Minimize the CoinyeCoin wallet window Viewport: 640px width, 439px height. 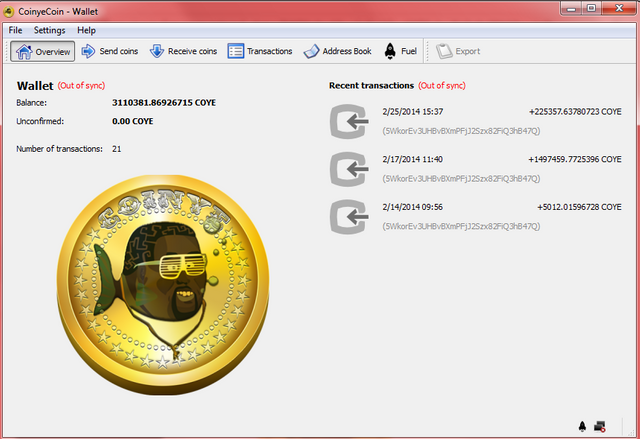click(571, 8)
